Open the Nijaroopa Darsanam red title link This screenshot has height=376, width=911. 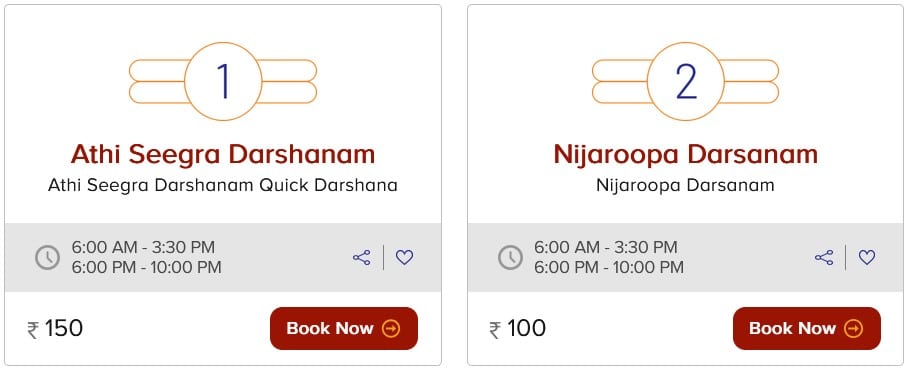686,155
